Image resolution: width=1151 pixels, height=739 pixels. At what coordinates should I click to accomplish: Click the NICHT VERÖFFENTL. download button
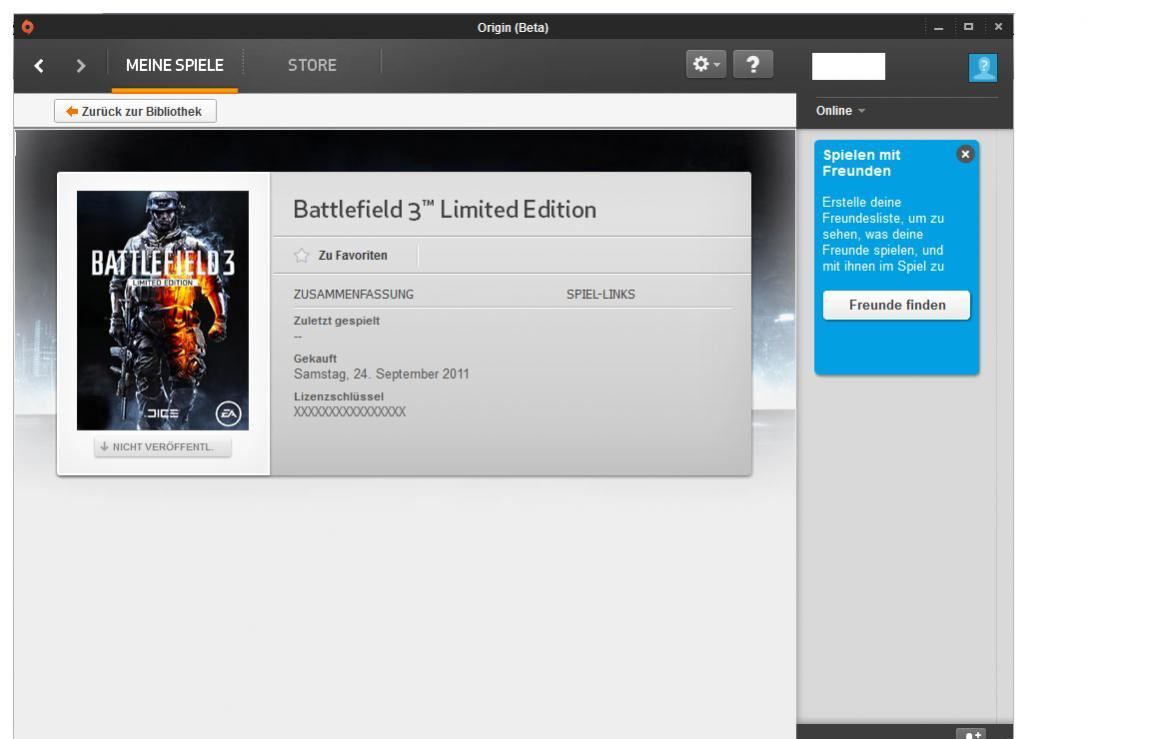pyautogui.click(x=162, y=446)
